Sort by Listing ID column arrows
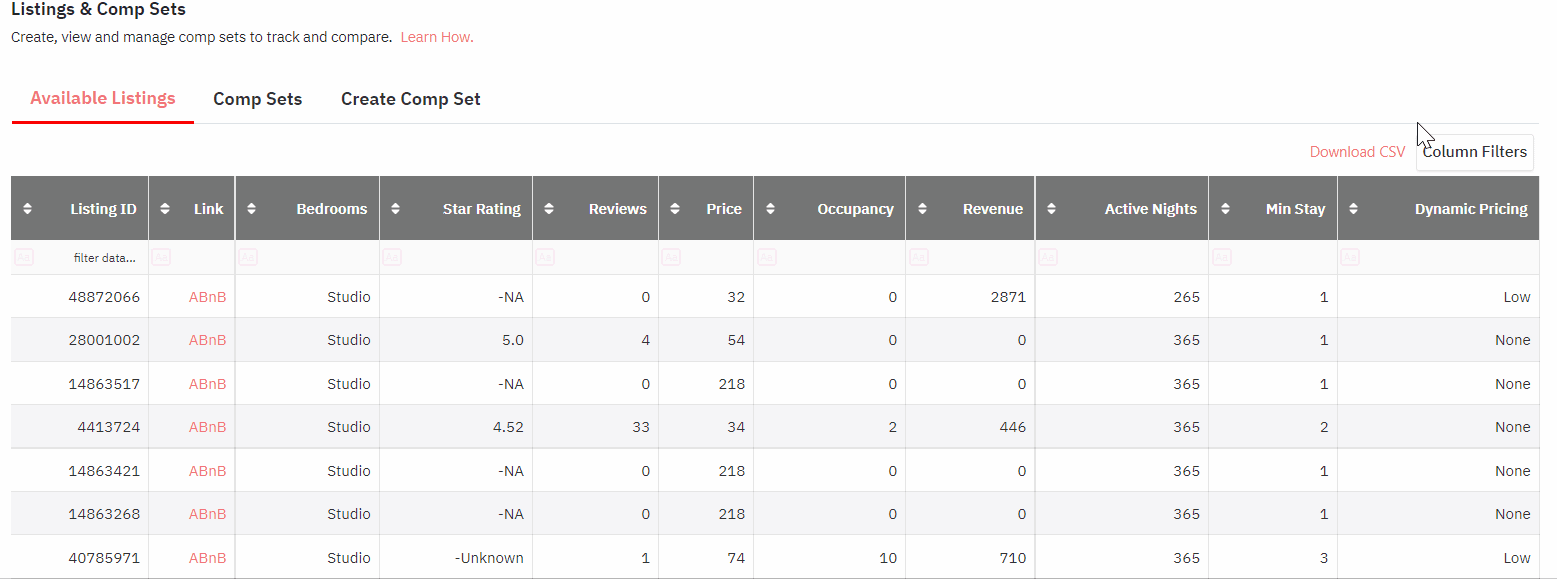This screenshot has height=579, width=1557. coord(28,209)
